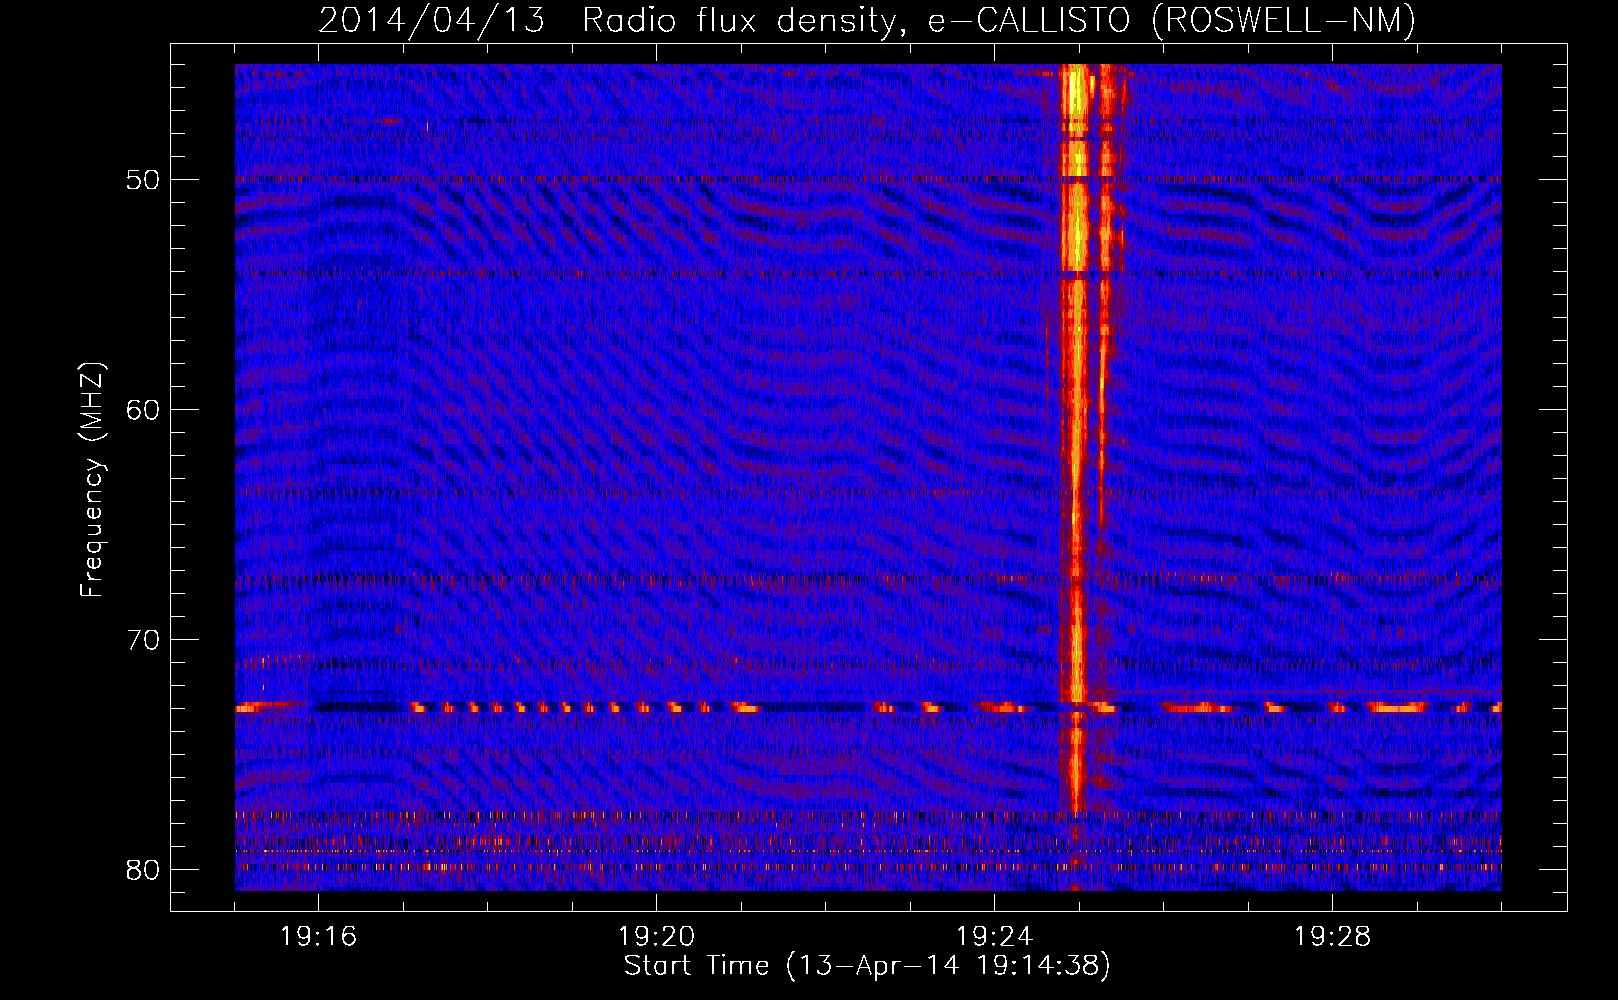Click the 80 MHz frequency tick label
Screen dimensions: 1618x1000
click(144, 870)
